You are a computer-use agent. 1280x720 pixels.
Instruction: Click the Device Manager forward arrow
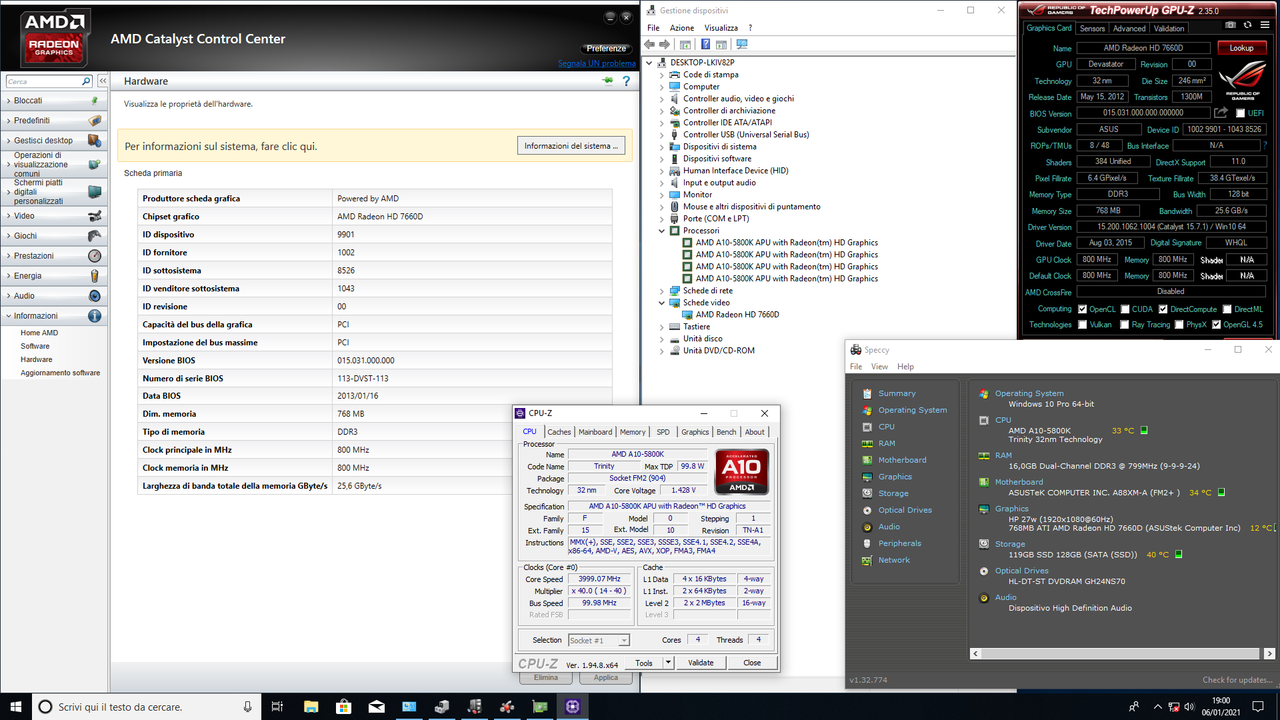[665, 45]
